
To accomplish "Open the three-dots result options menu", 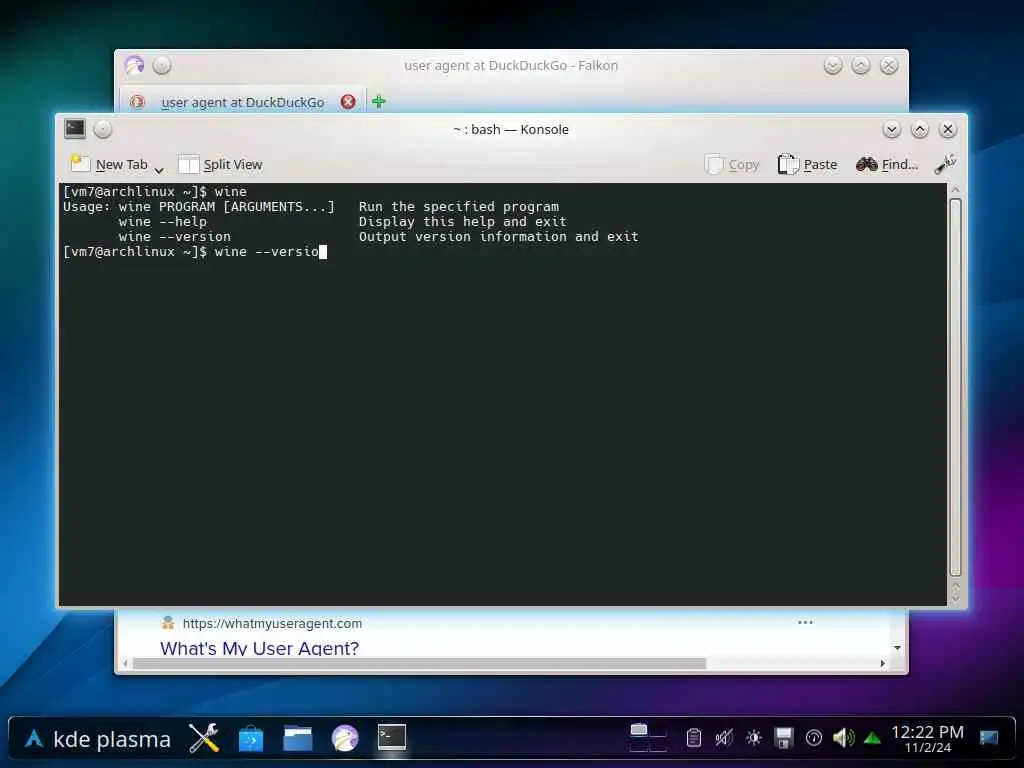I will (805, 622).
